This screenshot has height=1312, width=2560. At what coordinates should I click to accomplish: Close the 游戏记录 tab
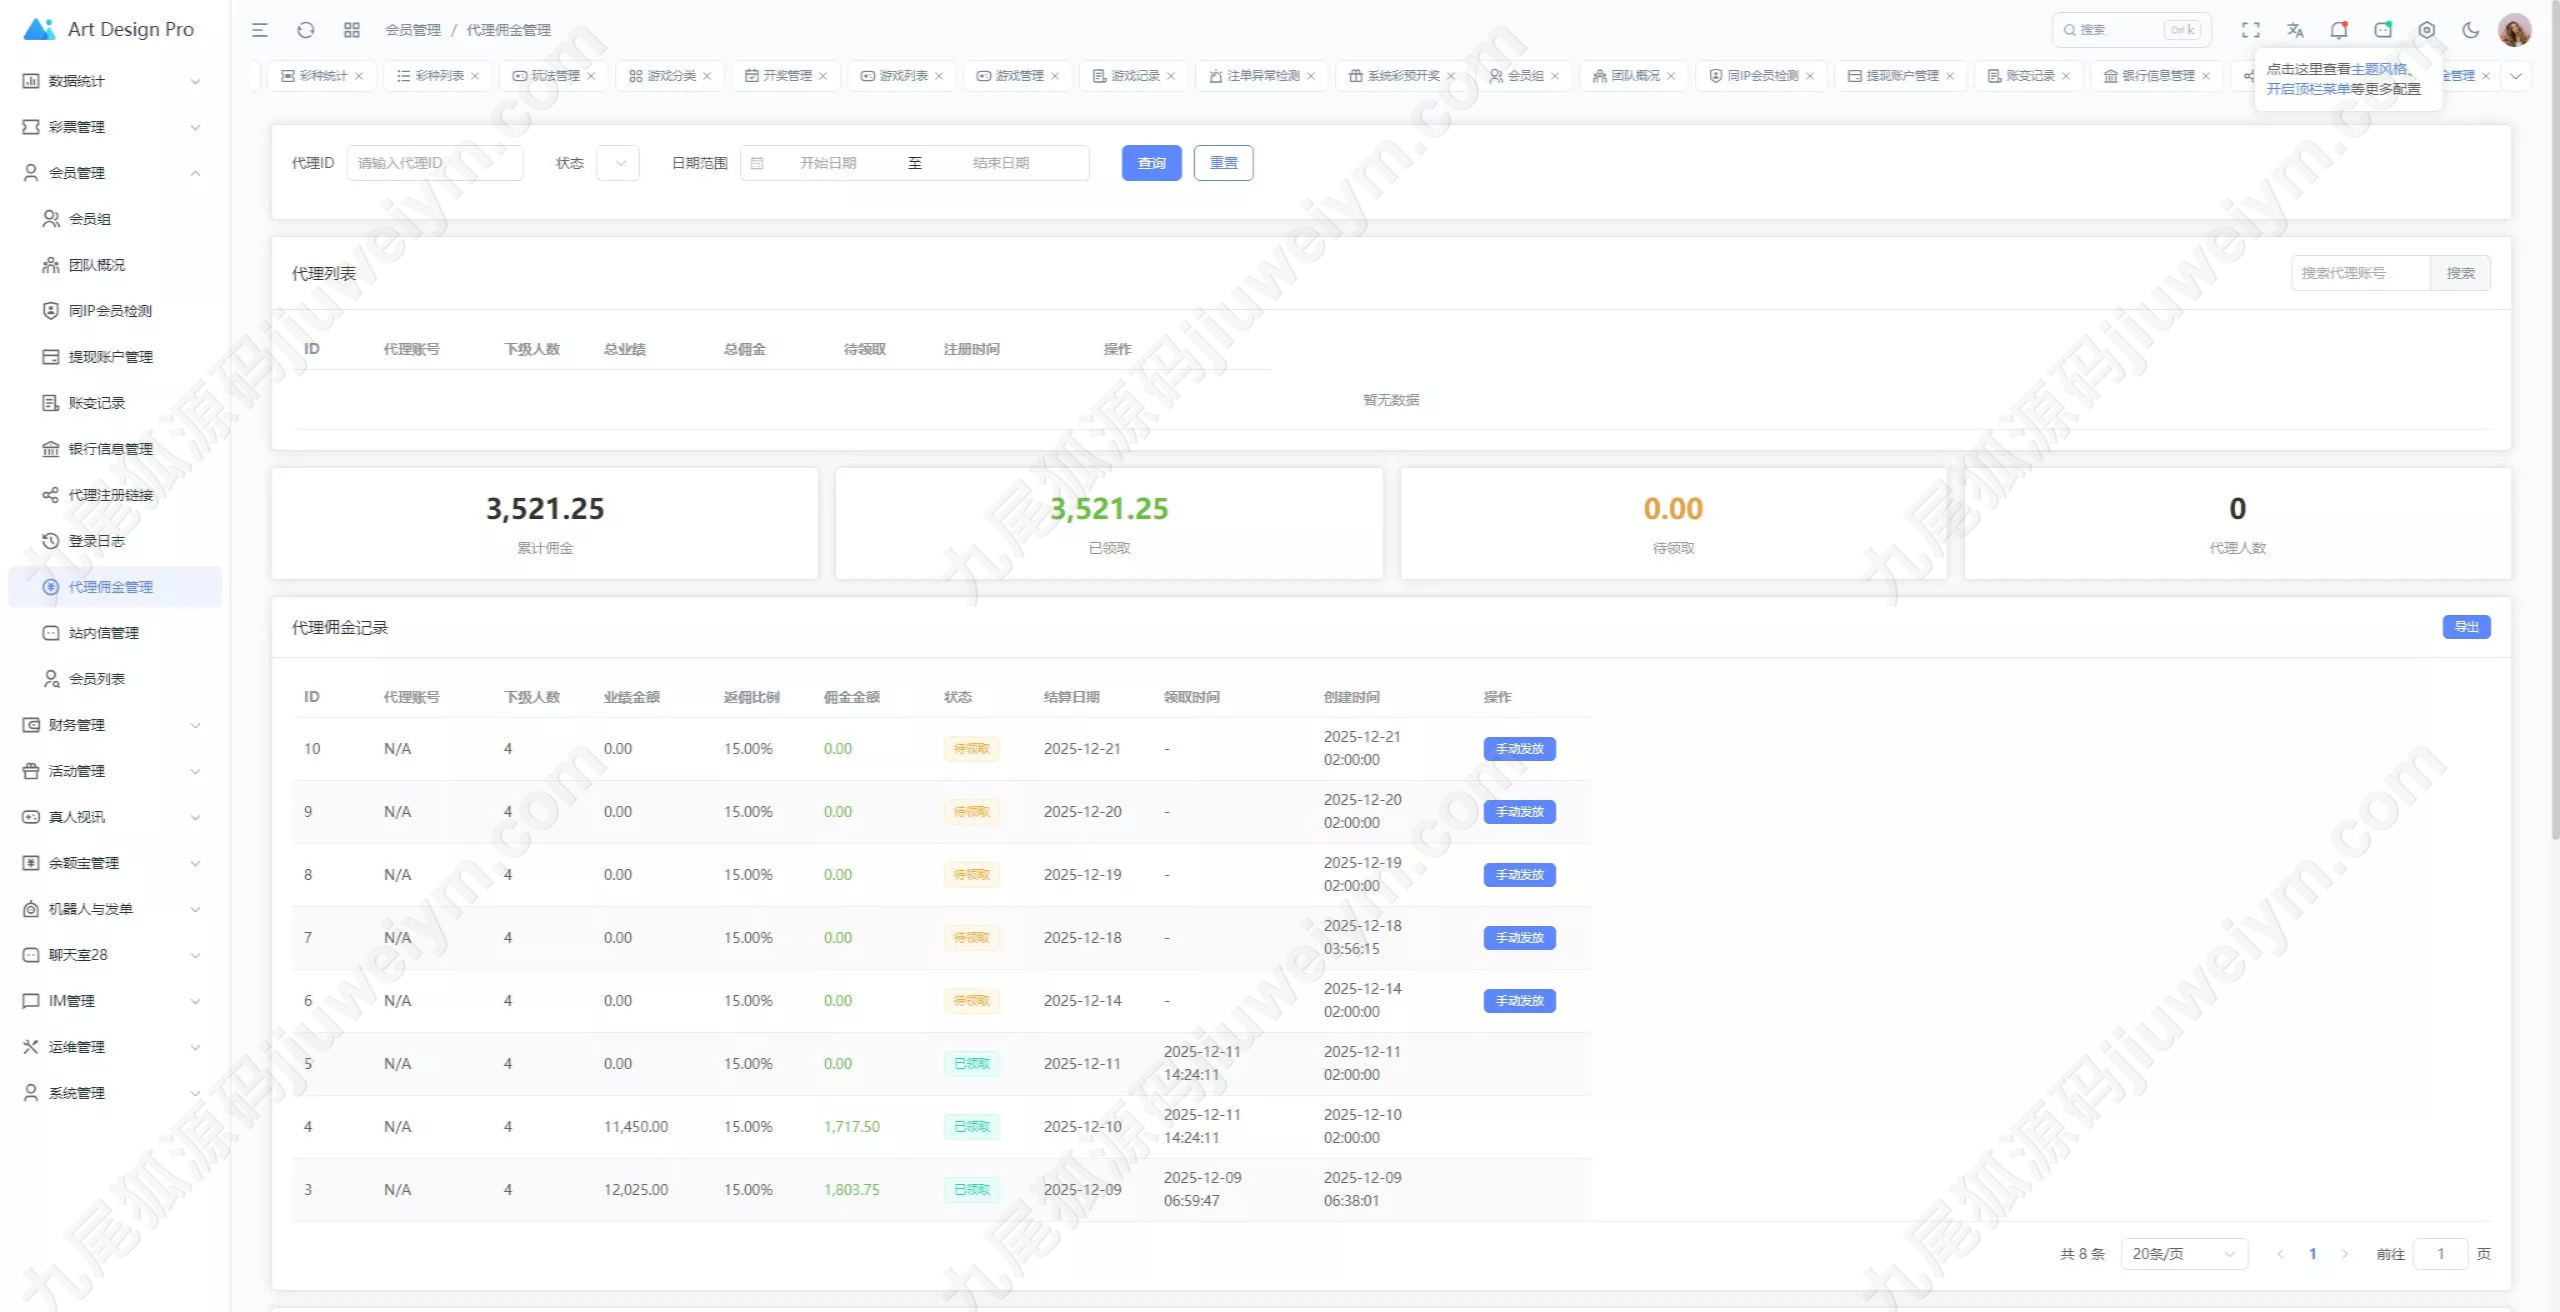[x=1171, y=76]
